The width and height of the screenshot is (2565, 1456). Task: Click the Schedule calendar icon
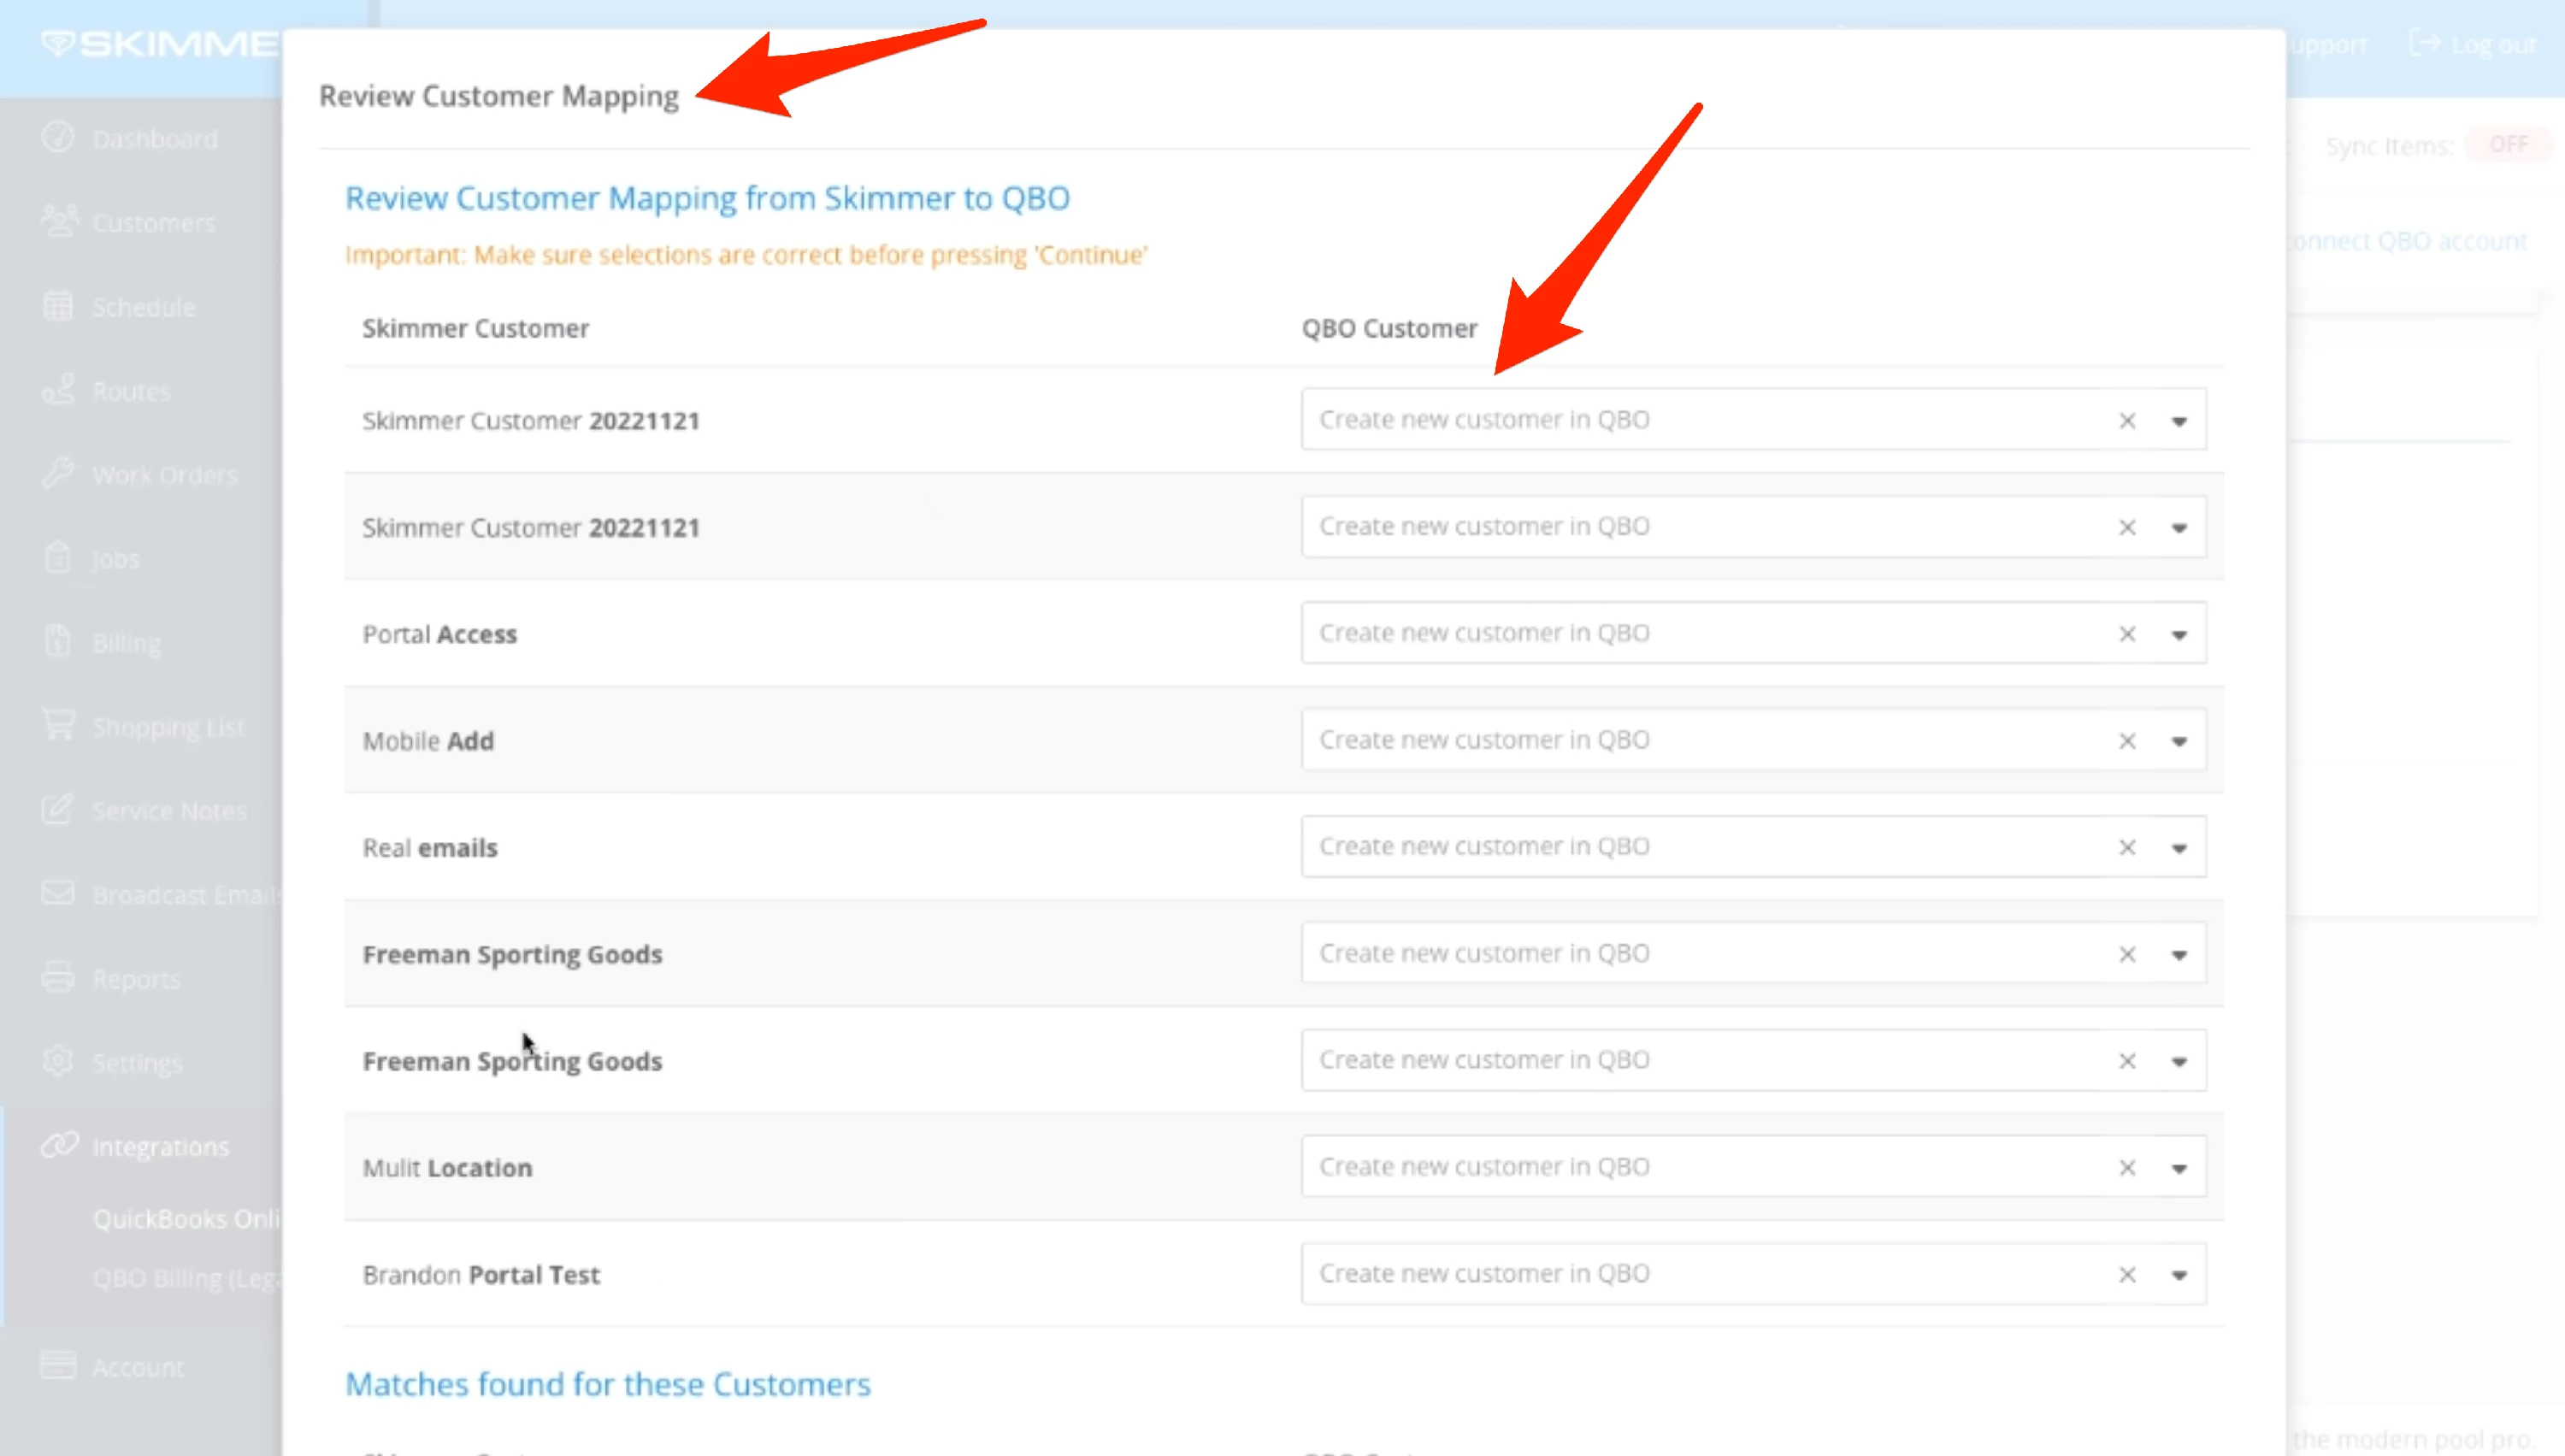pos(58,305)
